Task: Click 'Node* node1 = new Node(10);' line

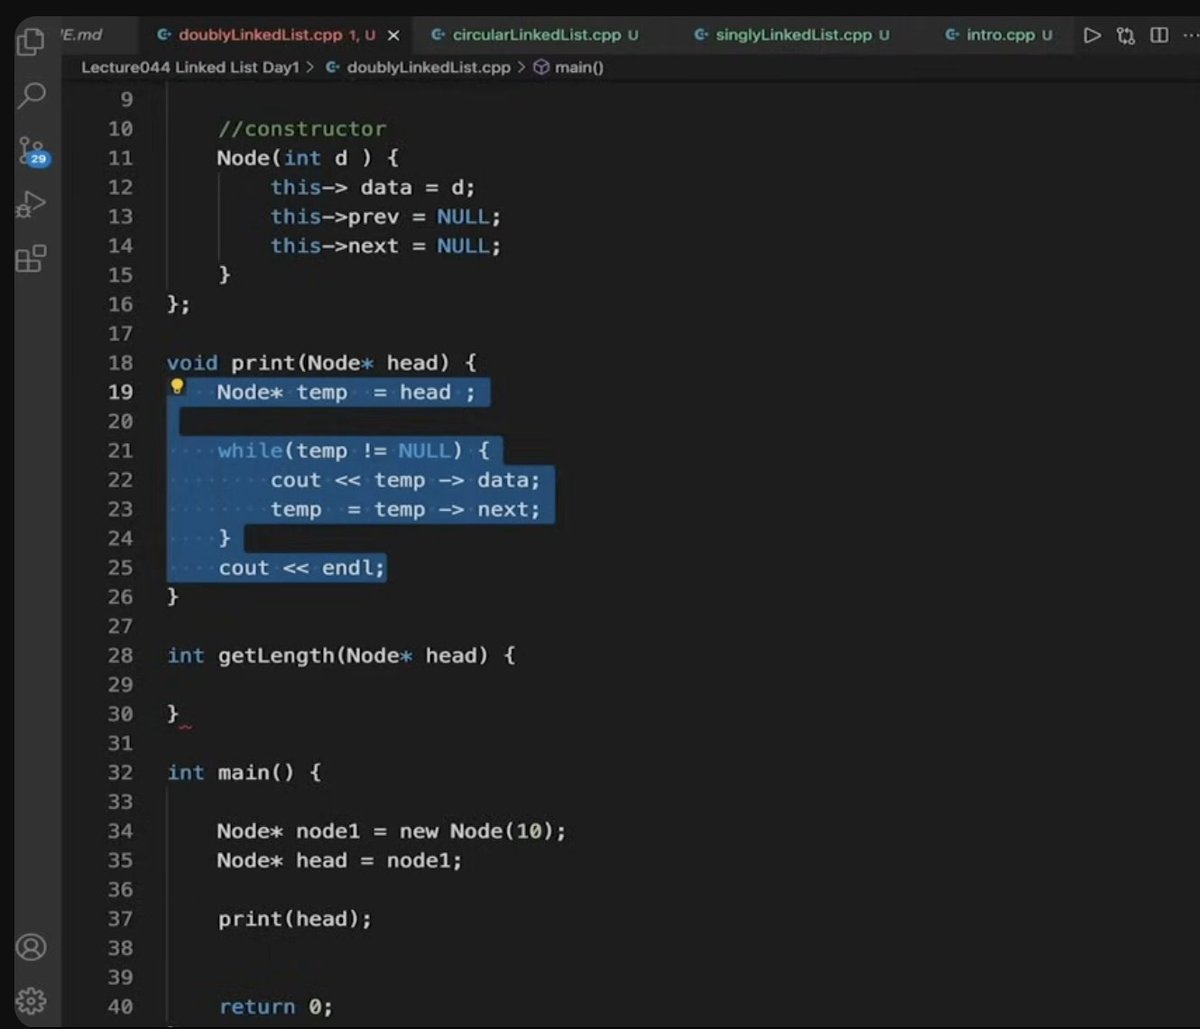Action: (x=392, y=831)
